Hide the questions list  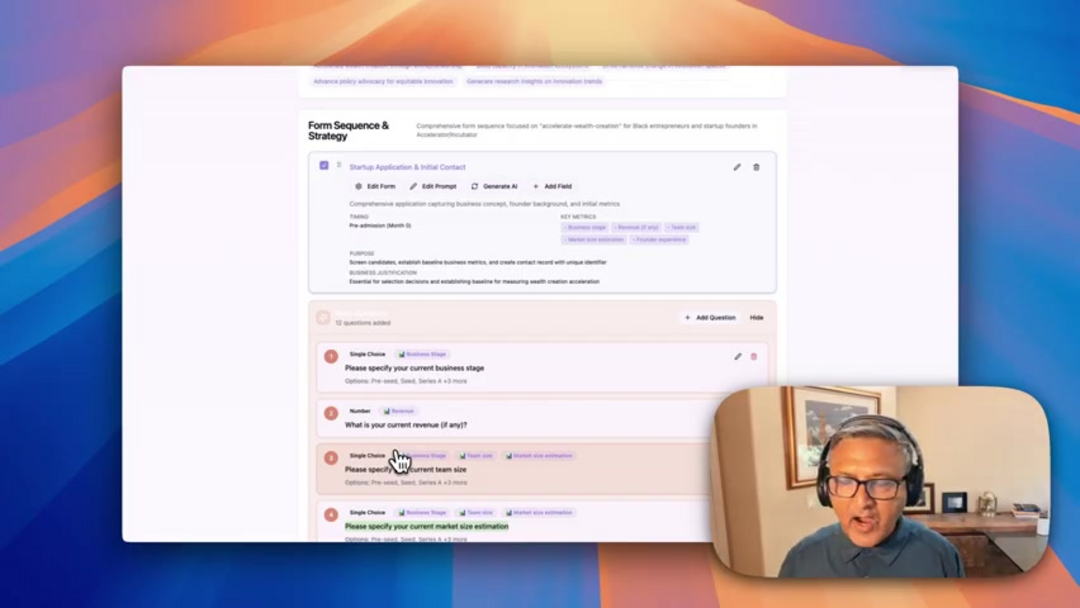[x=756, y=317]
